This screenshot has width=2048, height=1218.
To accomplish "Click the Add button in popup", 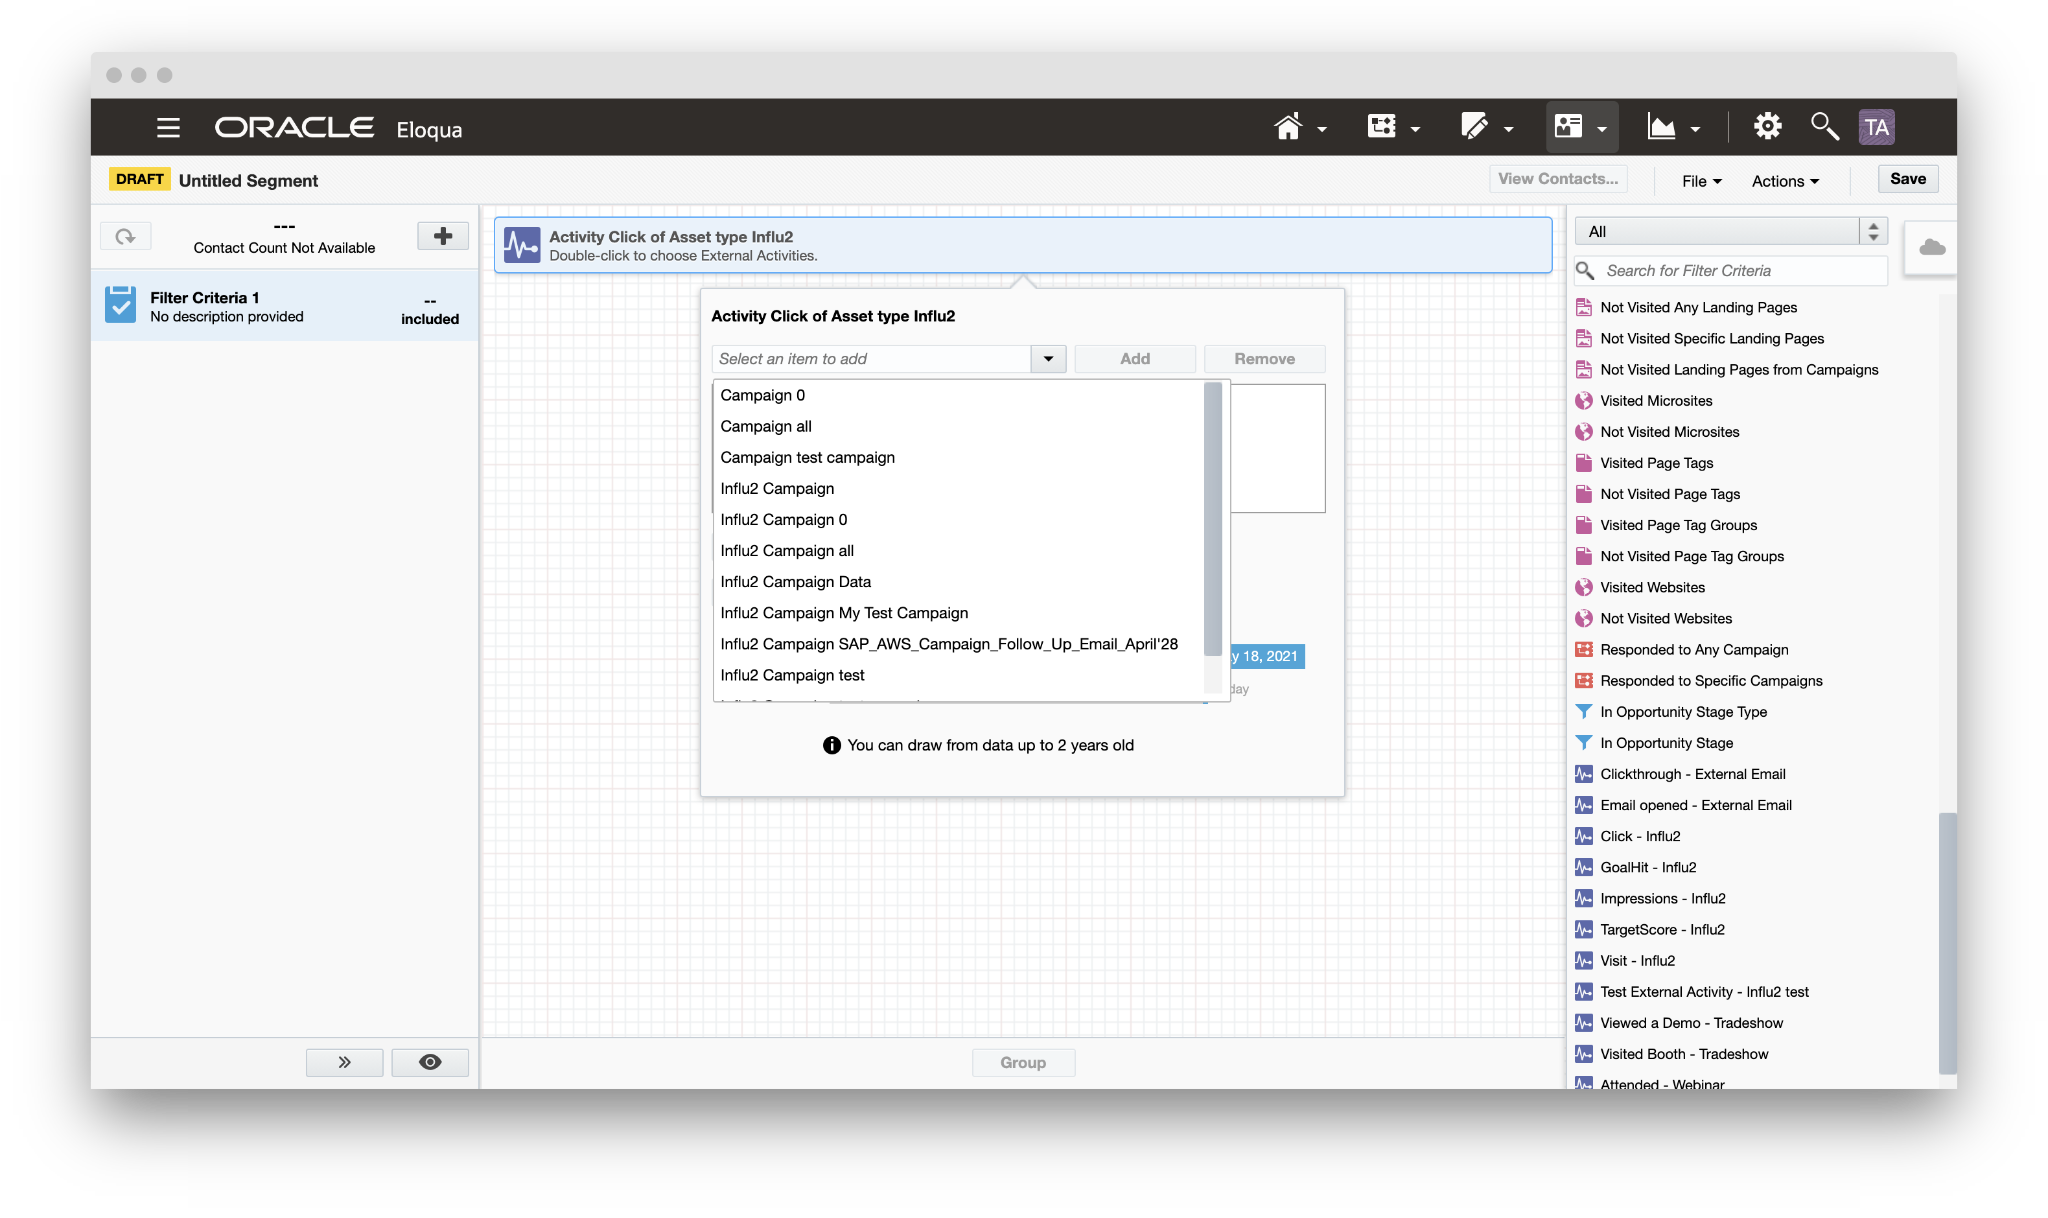I will point(1134,359).
